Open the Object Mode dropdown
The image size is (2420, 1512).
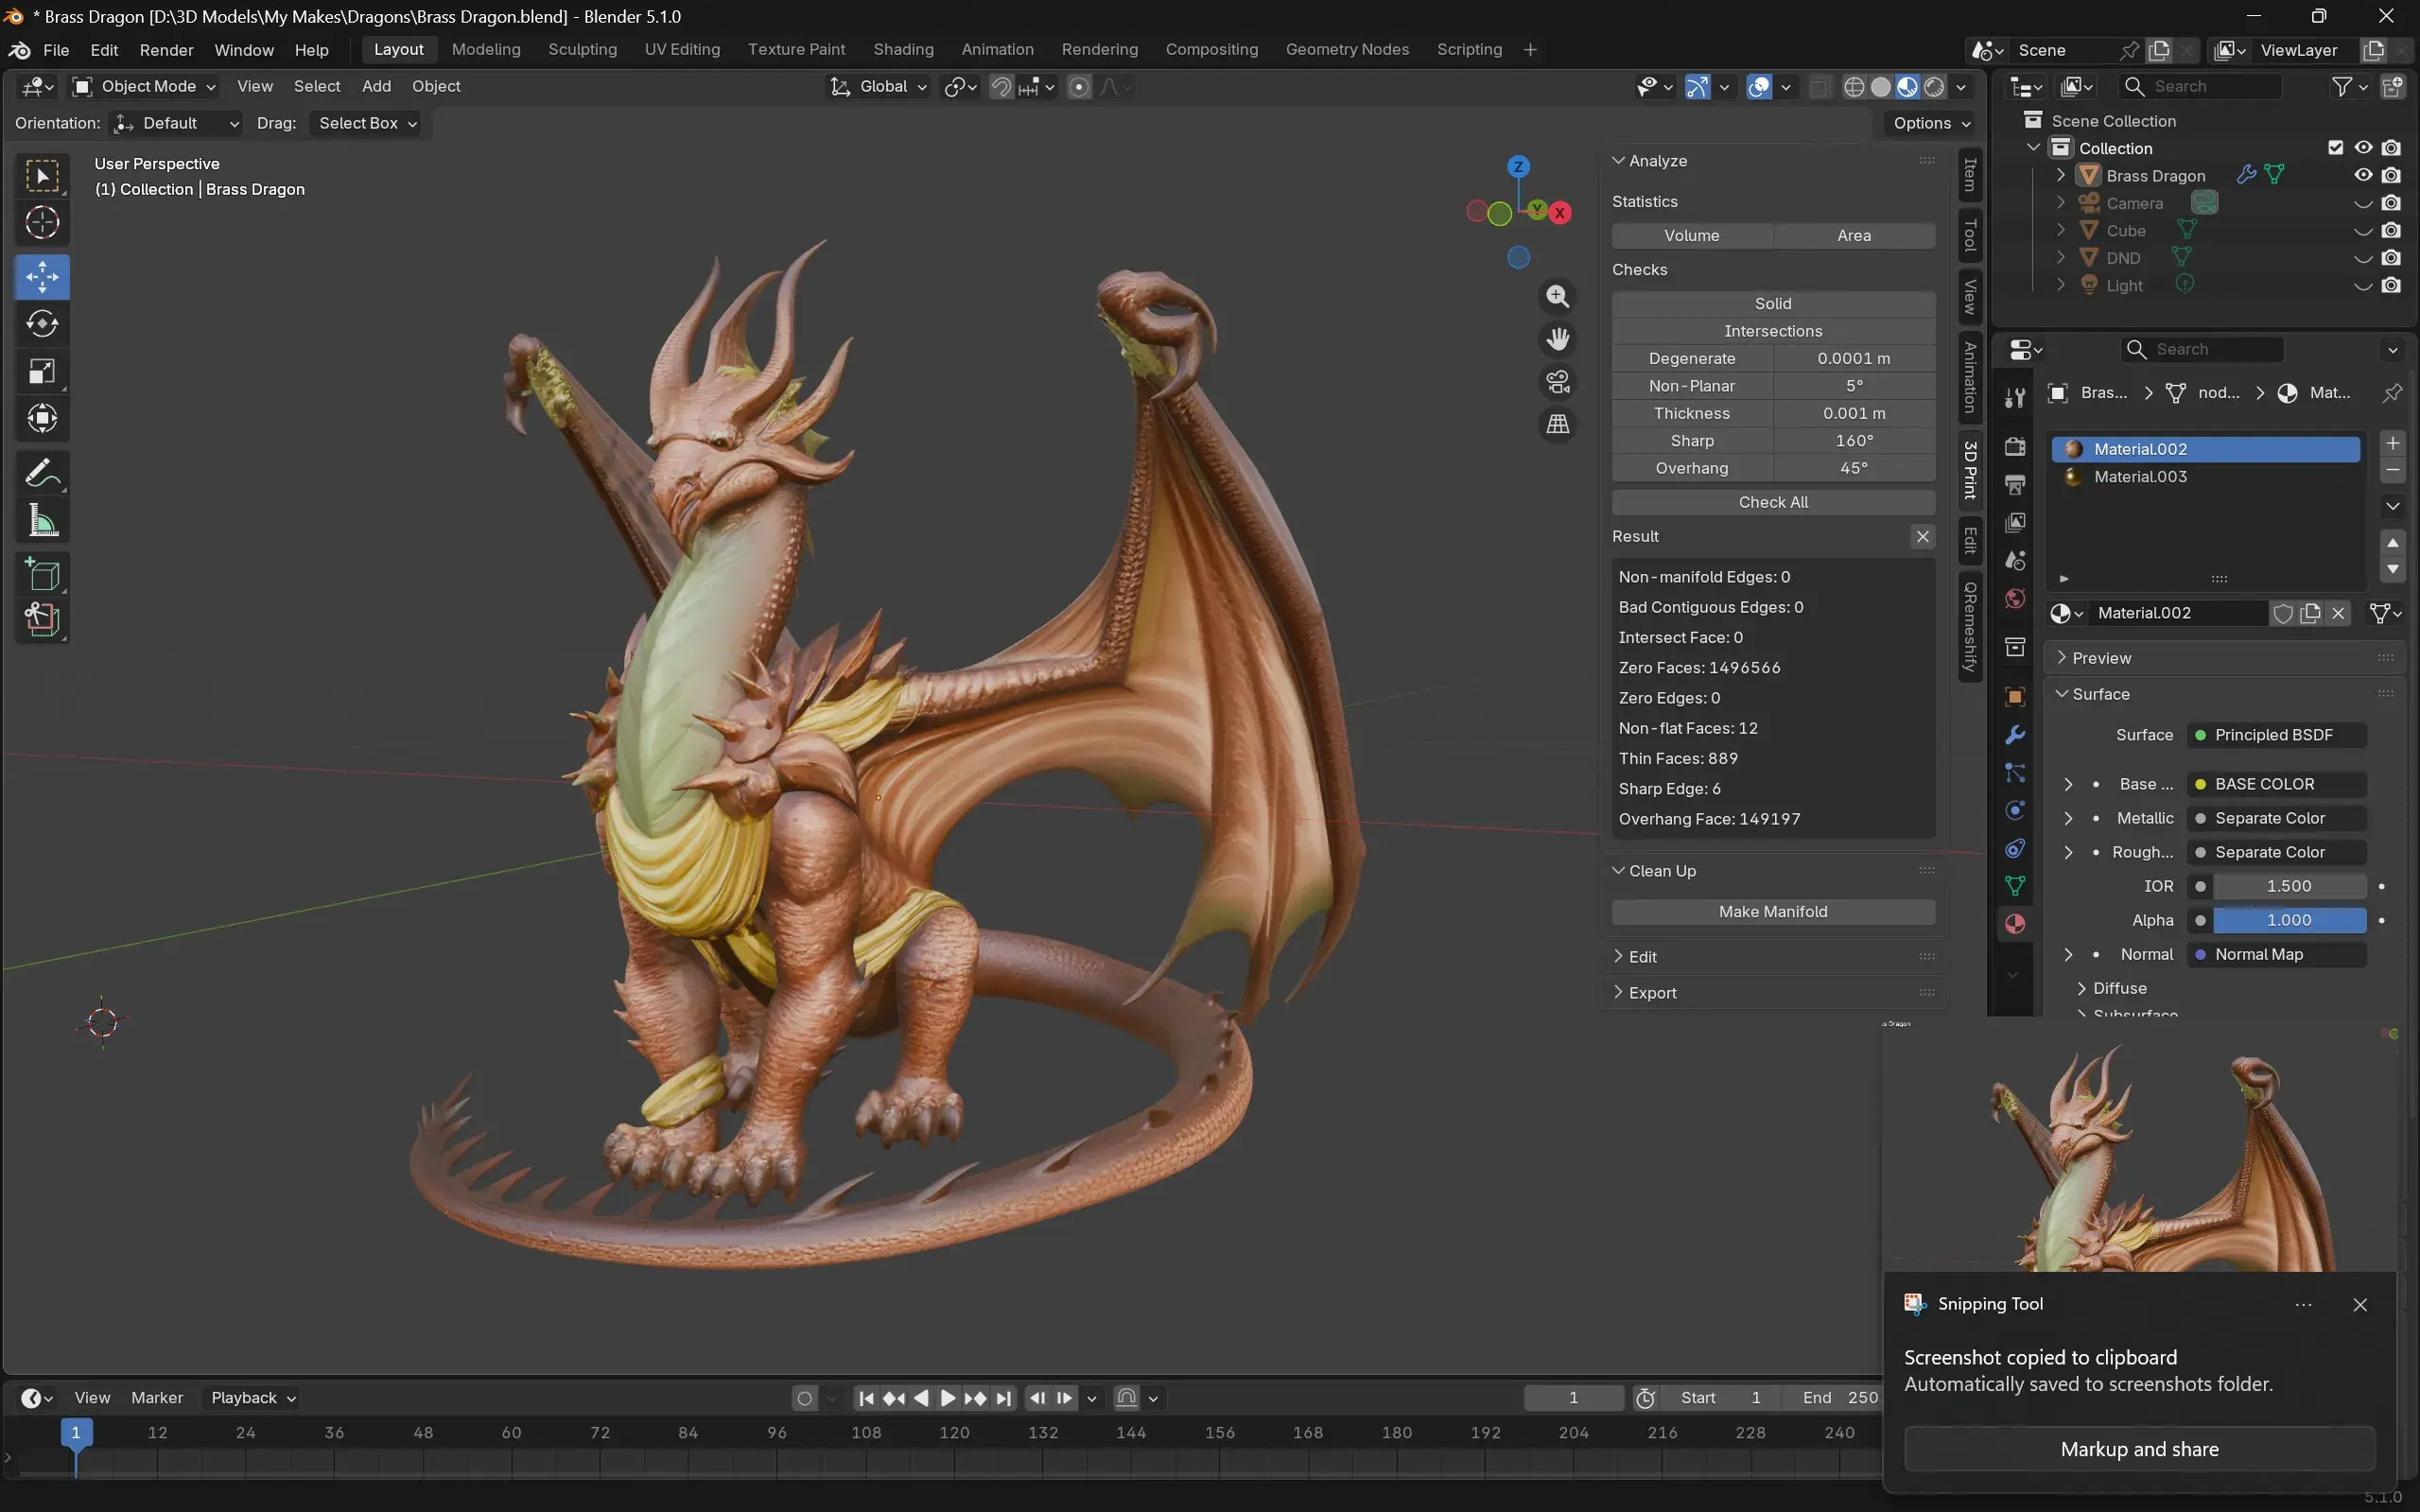[x=145, y=87]
